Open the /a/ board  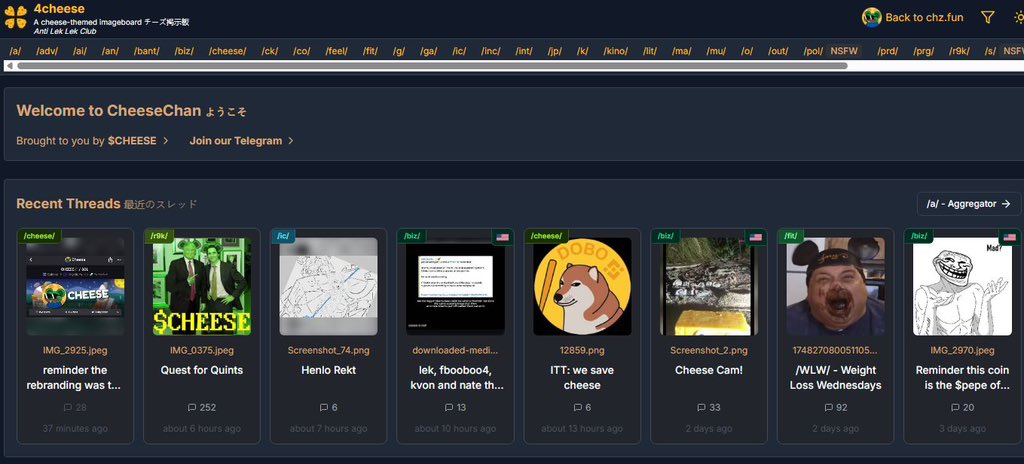click(15, 51)
